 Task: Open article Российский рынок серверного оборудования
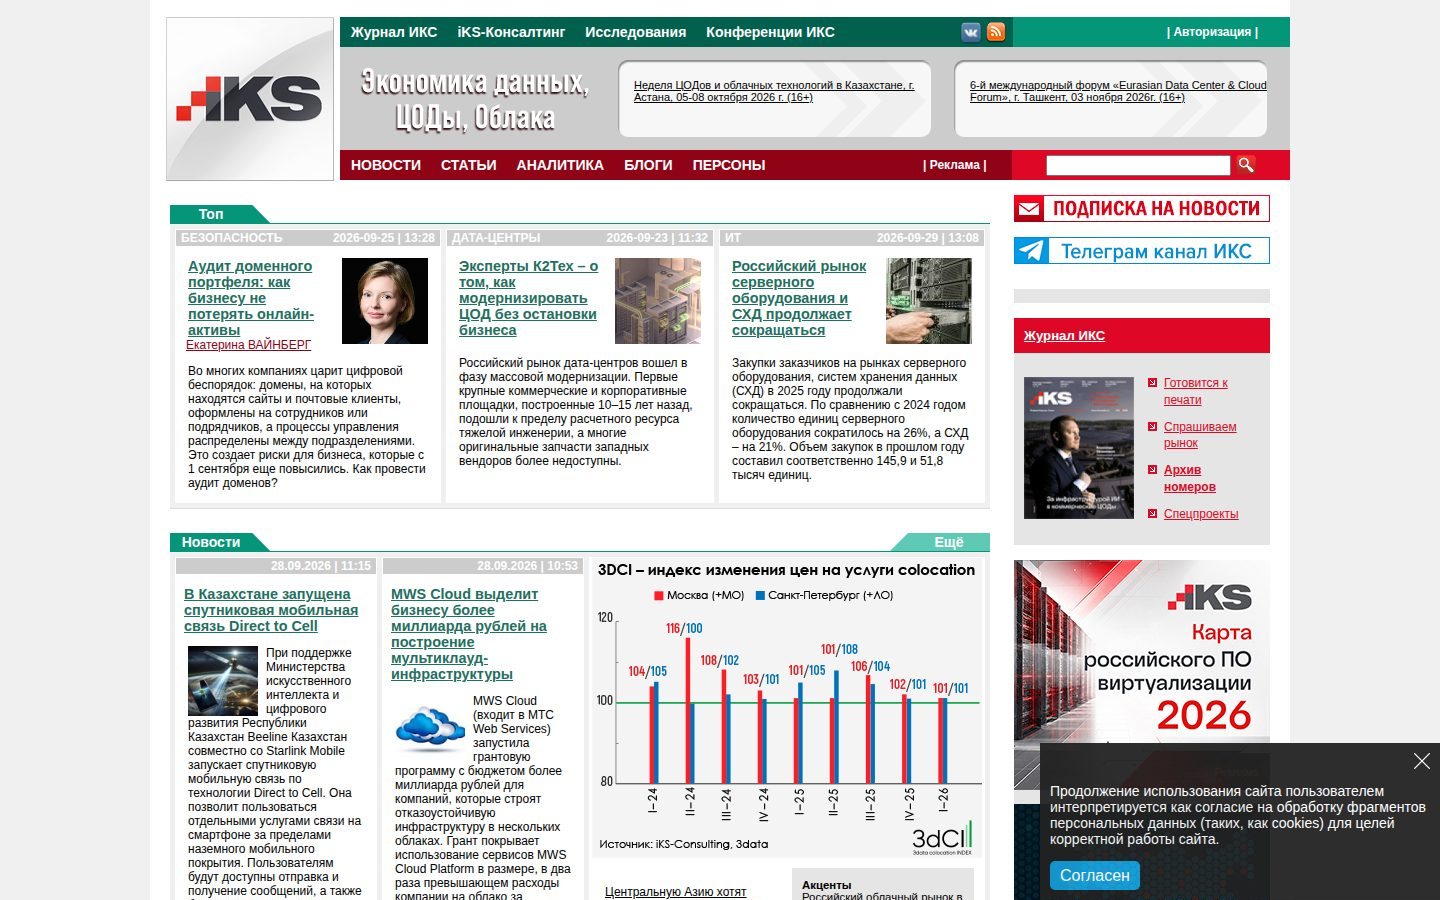799,298
